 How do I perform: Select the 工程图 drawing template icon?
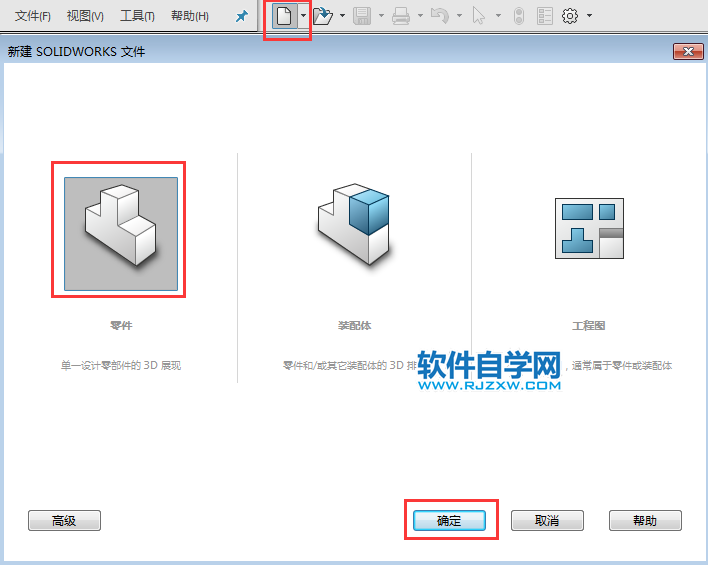[589, 229]
